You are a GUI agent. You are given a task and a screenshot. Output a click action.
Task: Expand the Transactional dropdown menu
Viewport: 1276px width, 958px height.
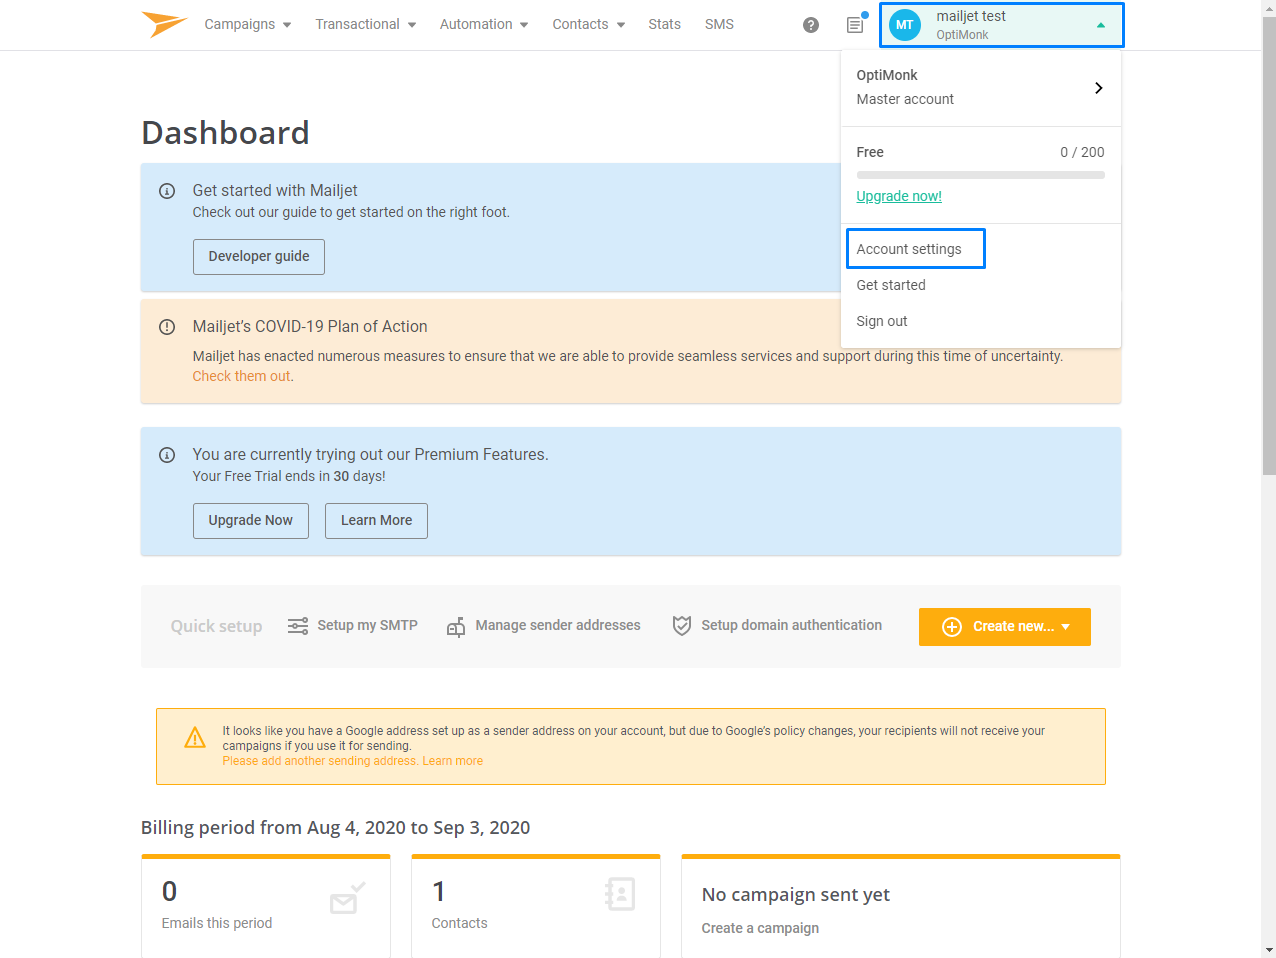point(366,24)
